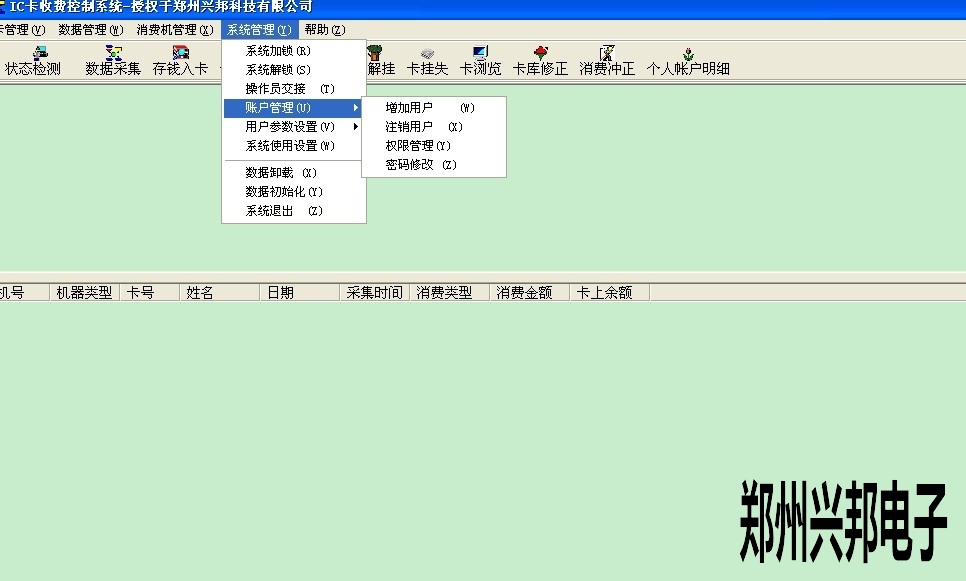Open 数据采集 from the toolbar
Viewport: 966px width, 581px height.
113,61
